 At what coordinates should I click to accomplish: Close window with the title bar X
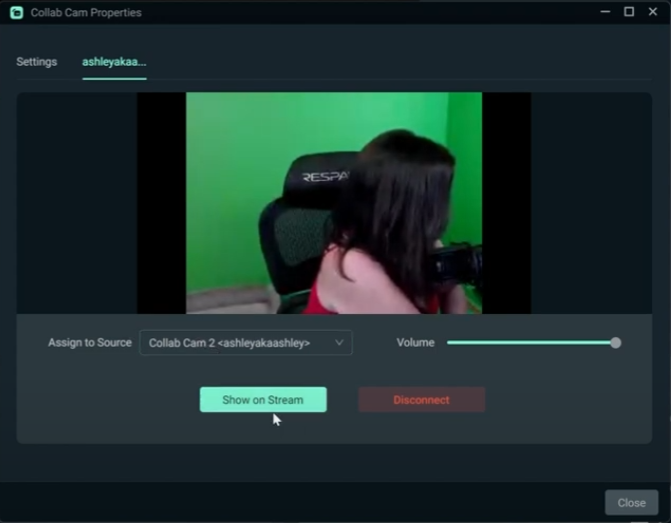click(x=653, y=12)
